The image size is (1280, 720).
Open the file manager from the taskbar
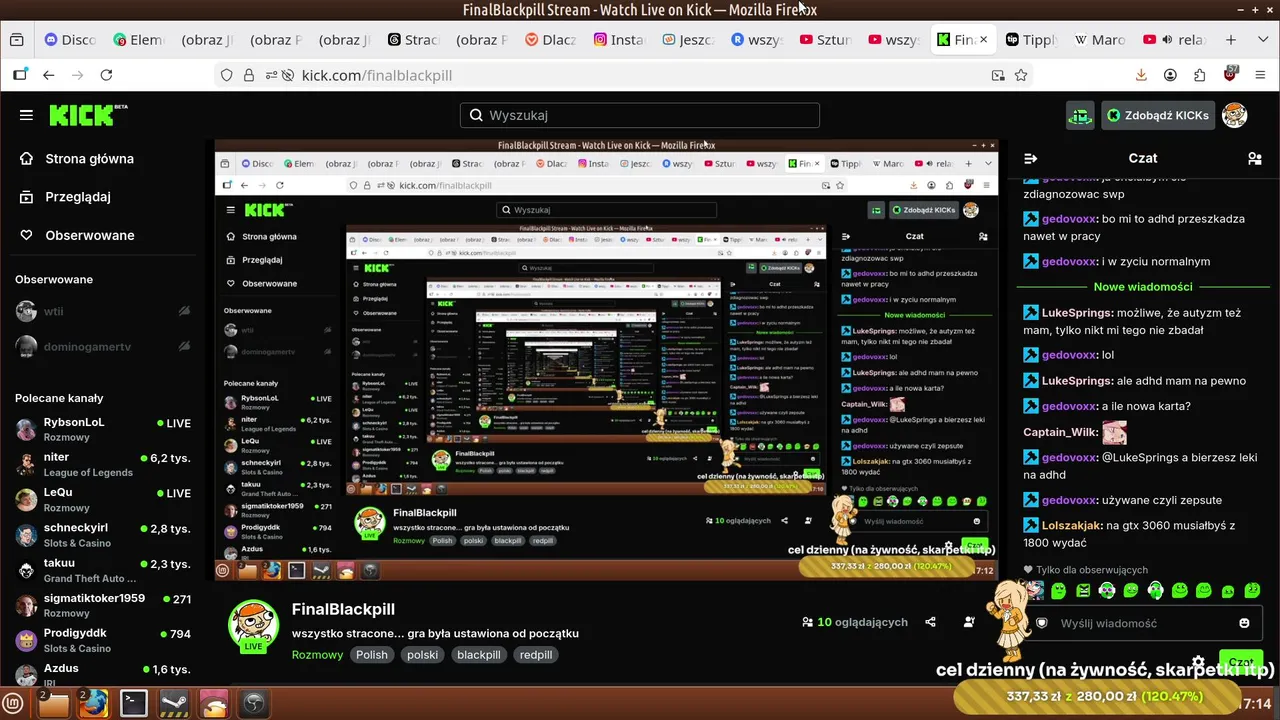(x=53, y=703)
